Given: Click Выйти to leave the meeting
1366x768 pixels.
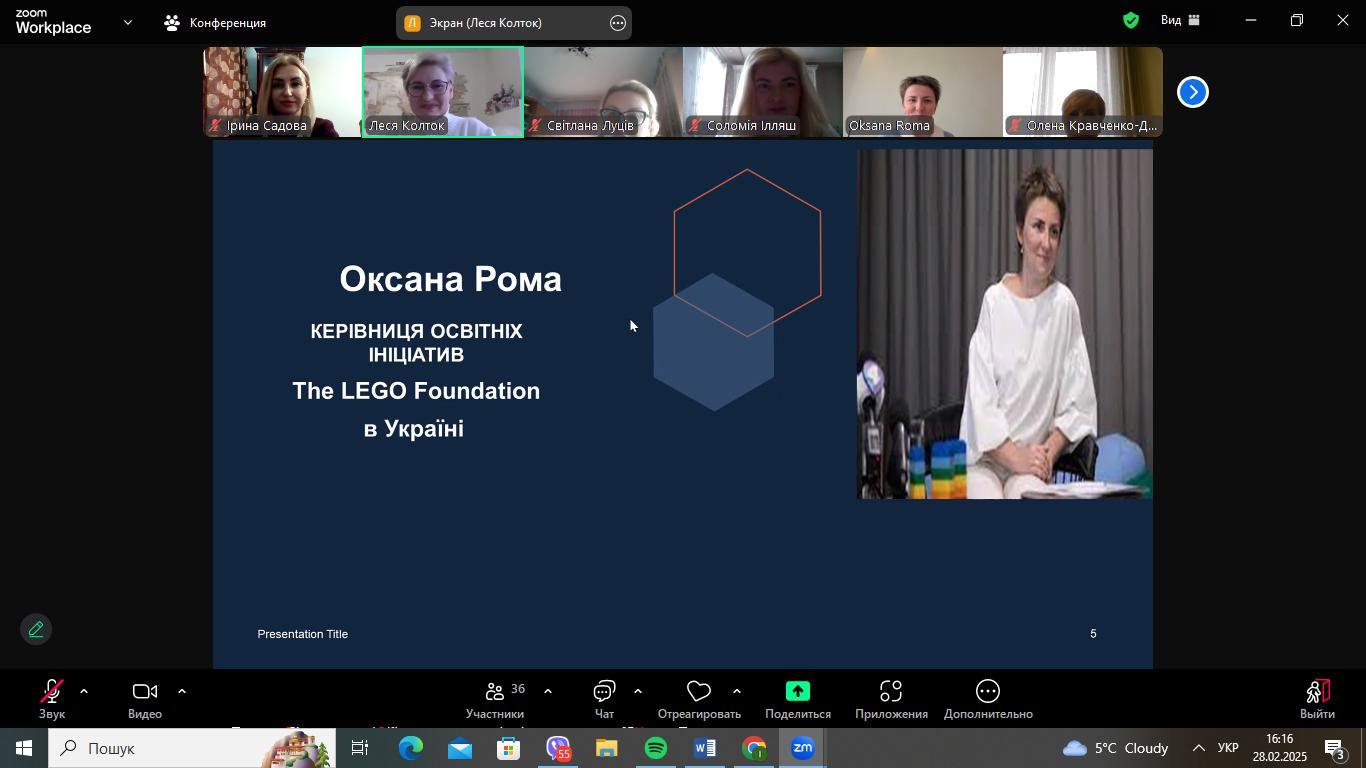Looking at the screenshot, I should 1317,699.
